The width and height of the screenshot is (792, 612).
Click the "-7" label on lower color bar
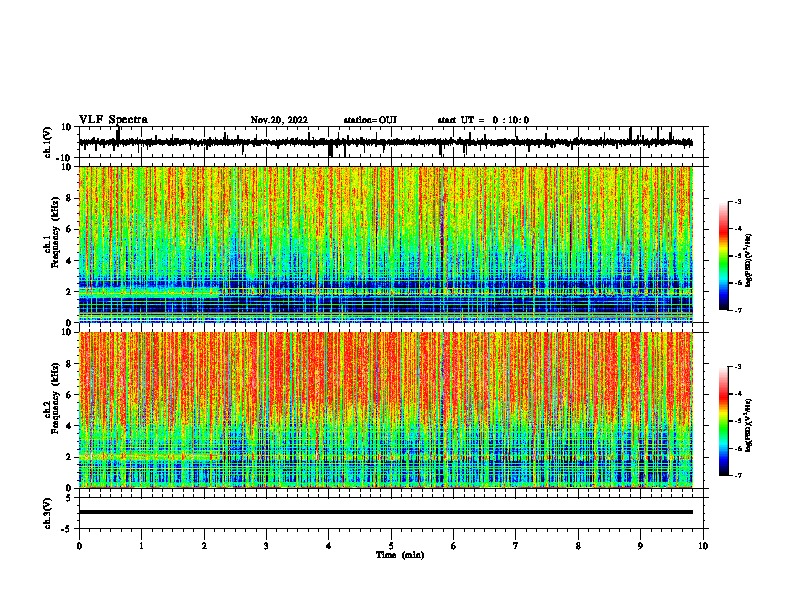[737, 476]
